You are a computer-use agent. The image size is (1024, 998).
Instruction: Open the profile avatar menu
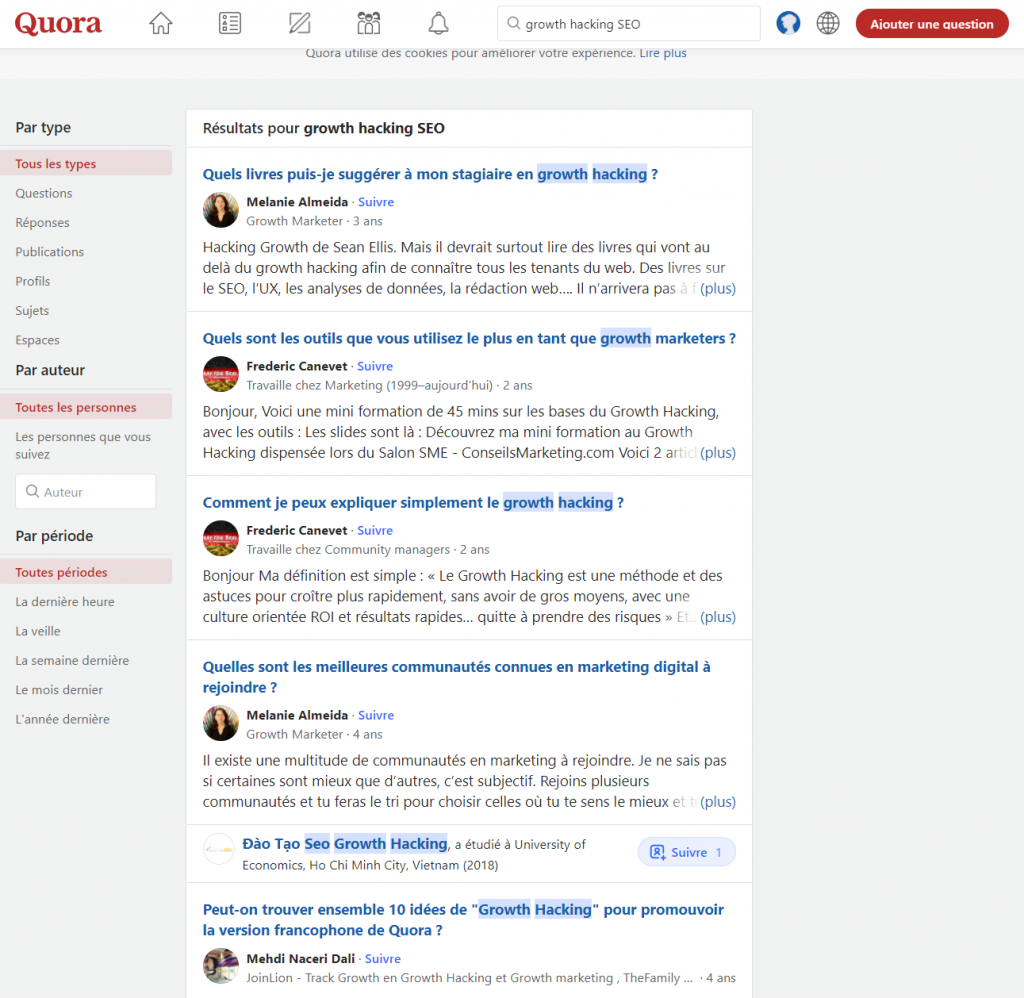pos(788,24)
